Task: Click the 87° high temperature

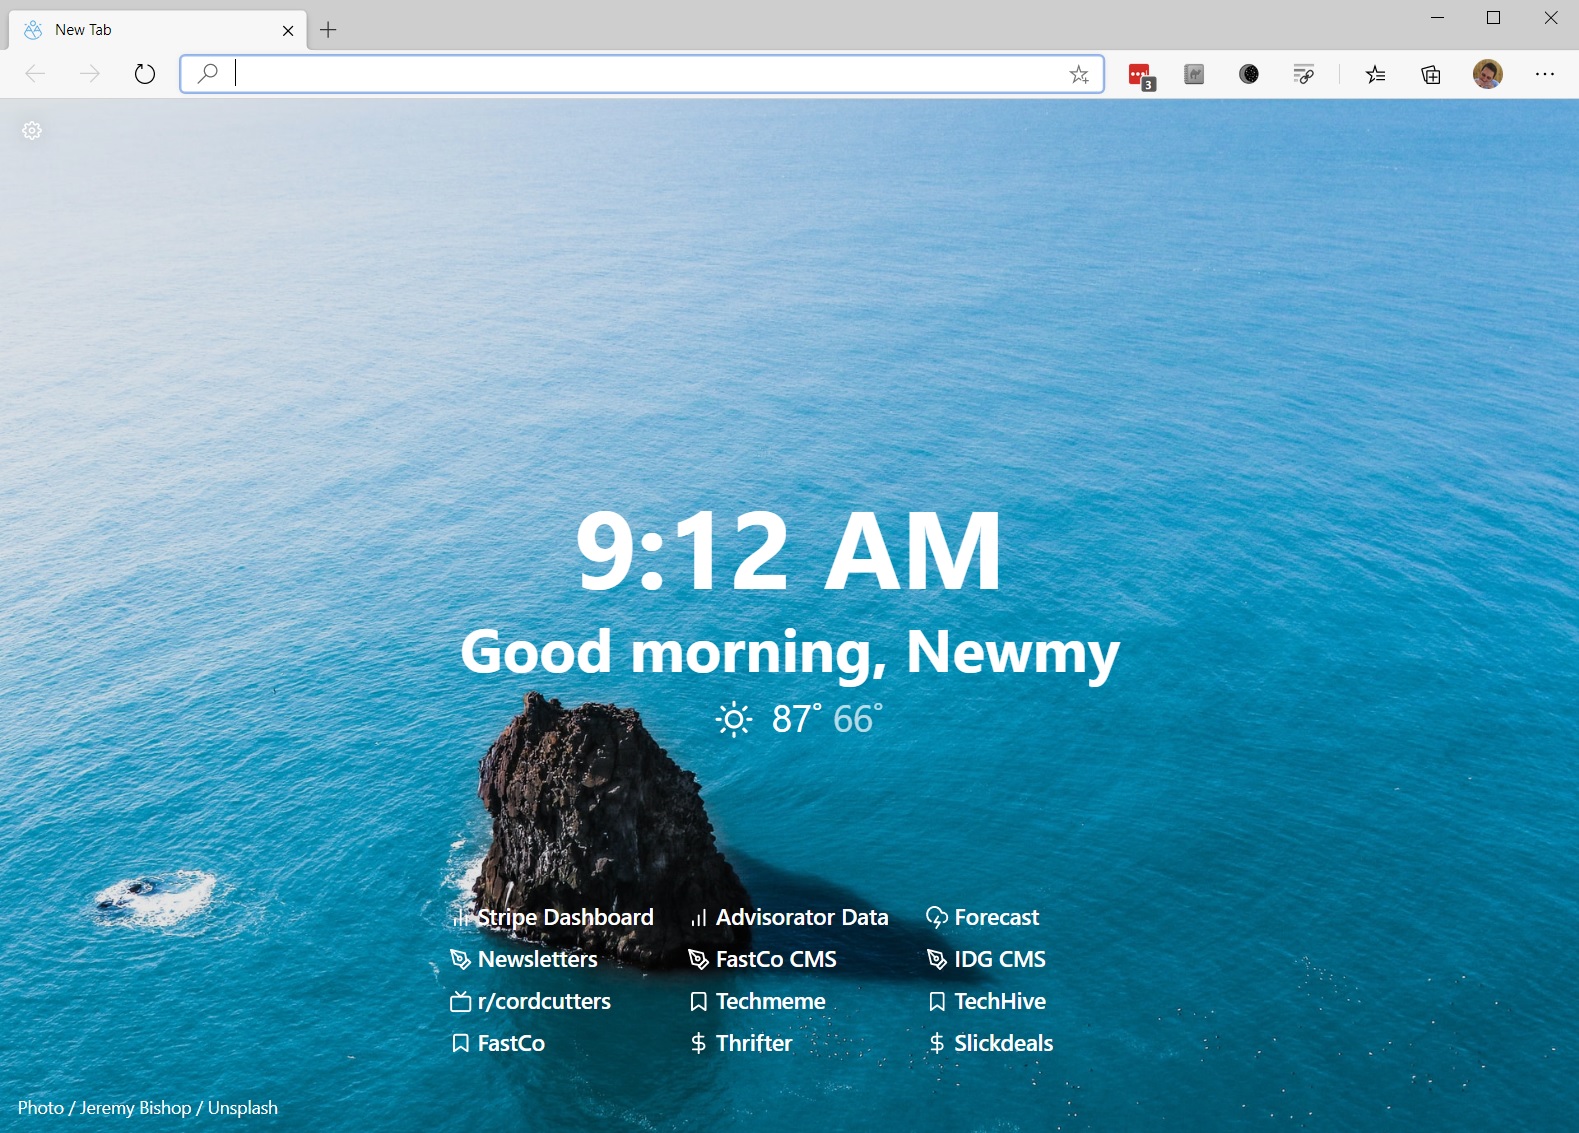Action: tap(797, 719)
